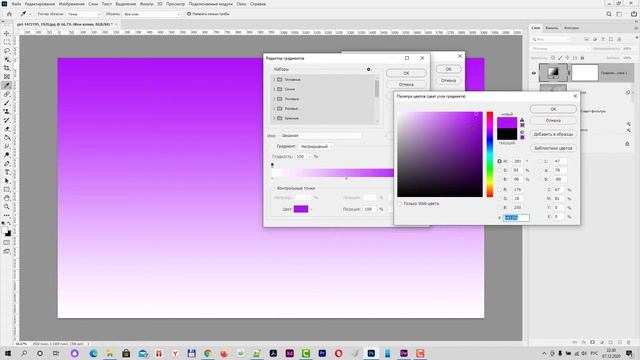Select the Zoom tool
The image size is (640, 360).
click(x=7, y=207)
